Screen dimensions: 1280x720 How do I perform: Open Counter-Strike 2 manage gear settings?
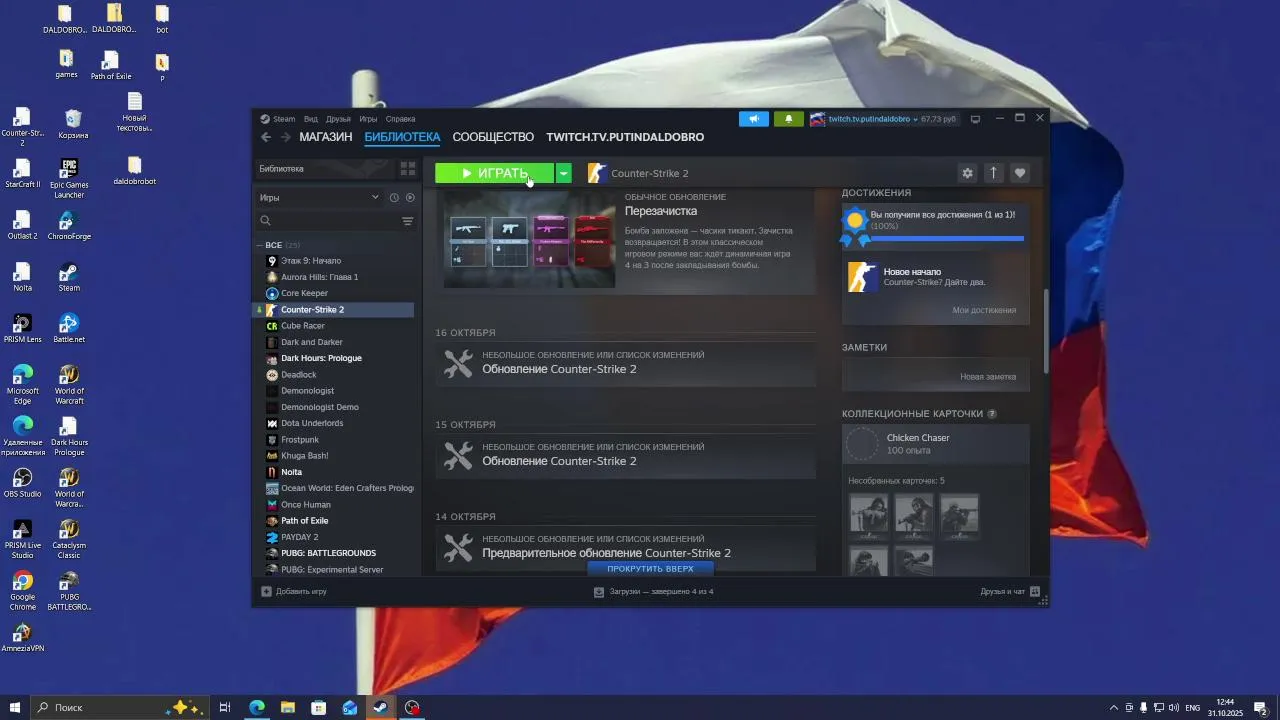tap(967, 173)
